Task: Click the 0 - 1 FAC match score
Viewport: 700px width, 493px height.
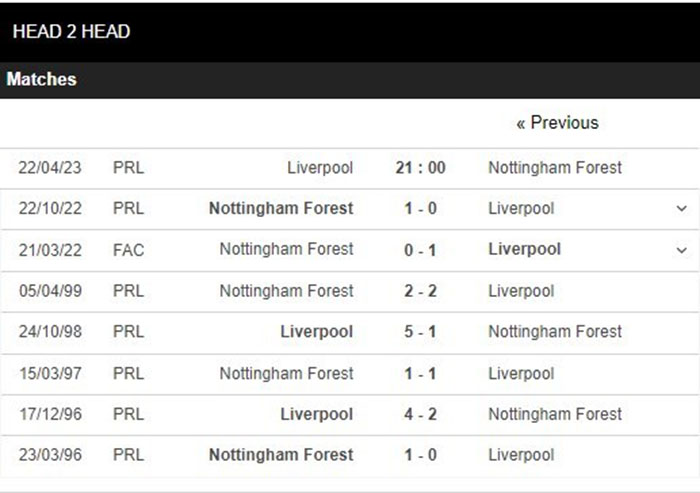Action: pyautogui.click(x=420, y=250)
